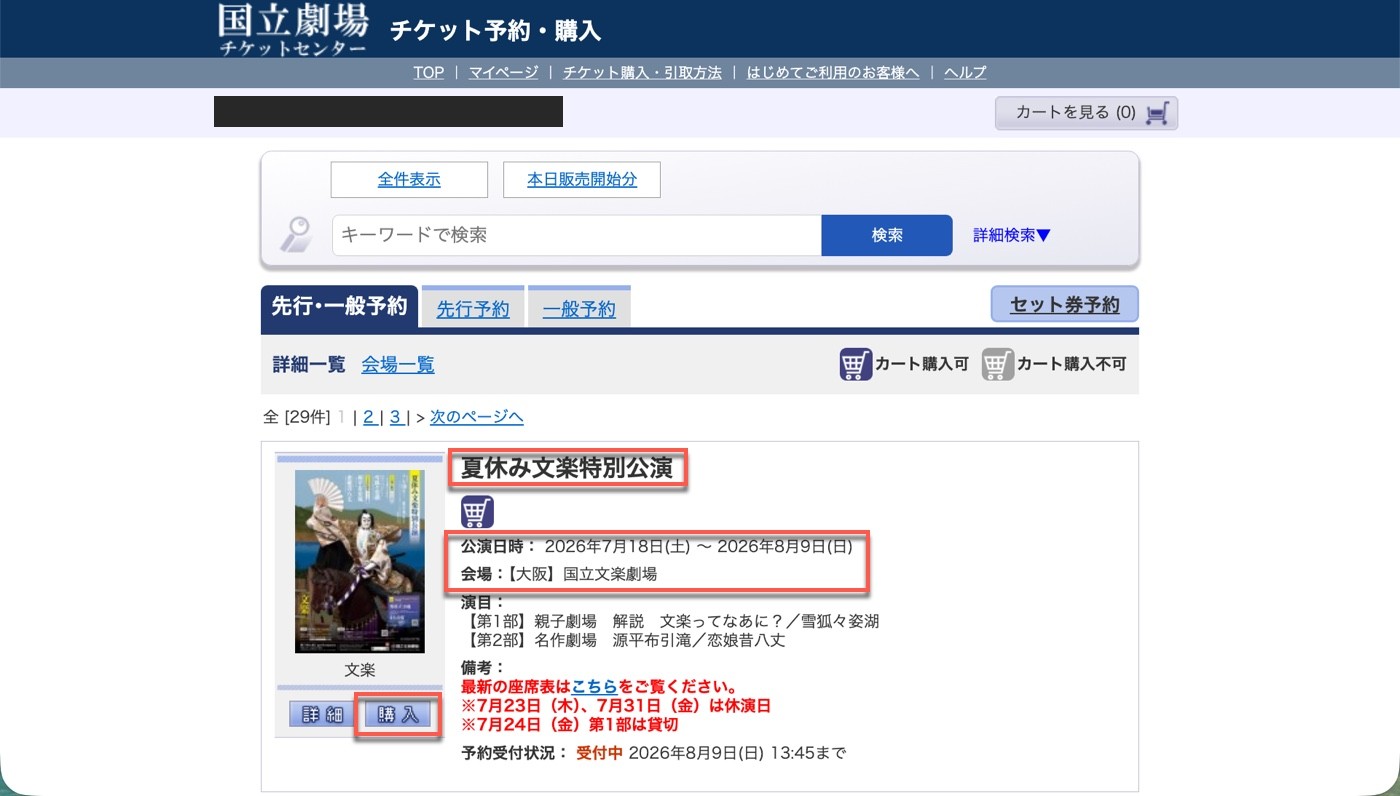Click the 購入 button under the poster
This screenshot has height=796, width=1400.
click(398, 715)
